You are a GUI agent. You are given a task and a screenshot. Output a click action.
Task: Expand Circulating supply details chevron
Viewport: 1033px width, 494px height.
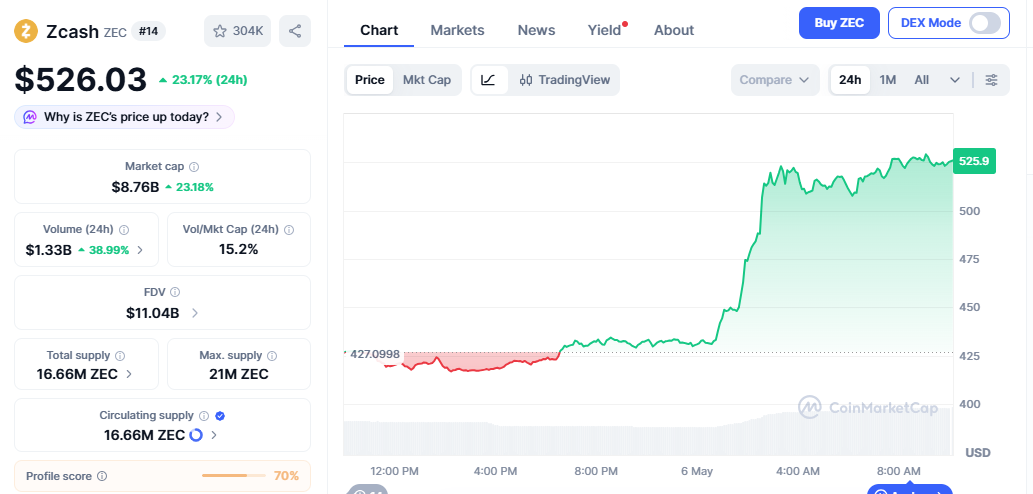click(213, 435)
